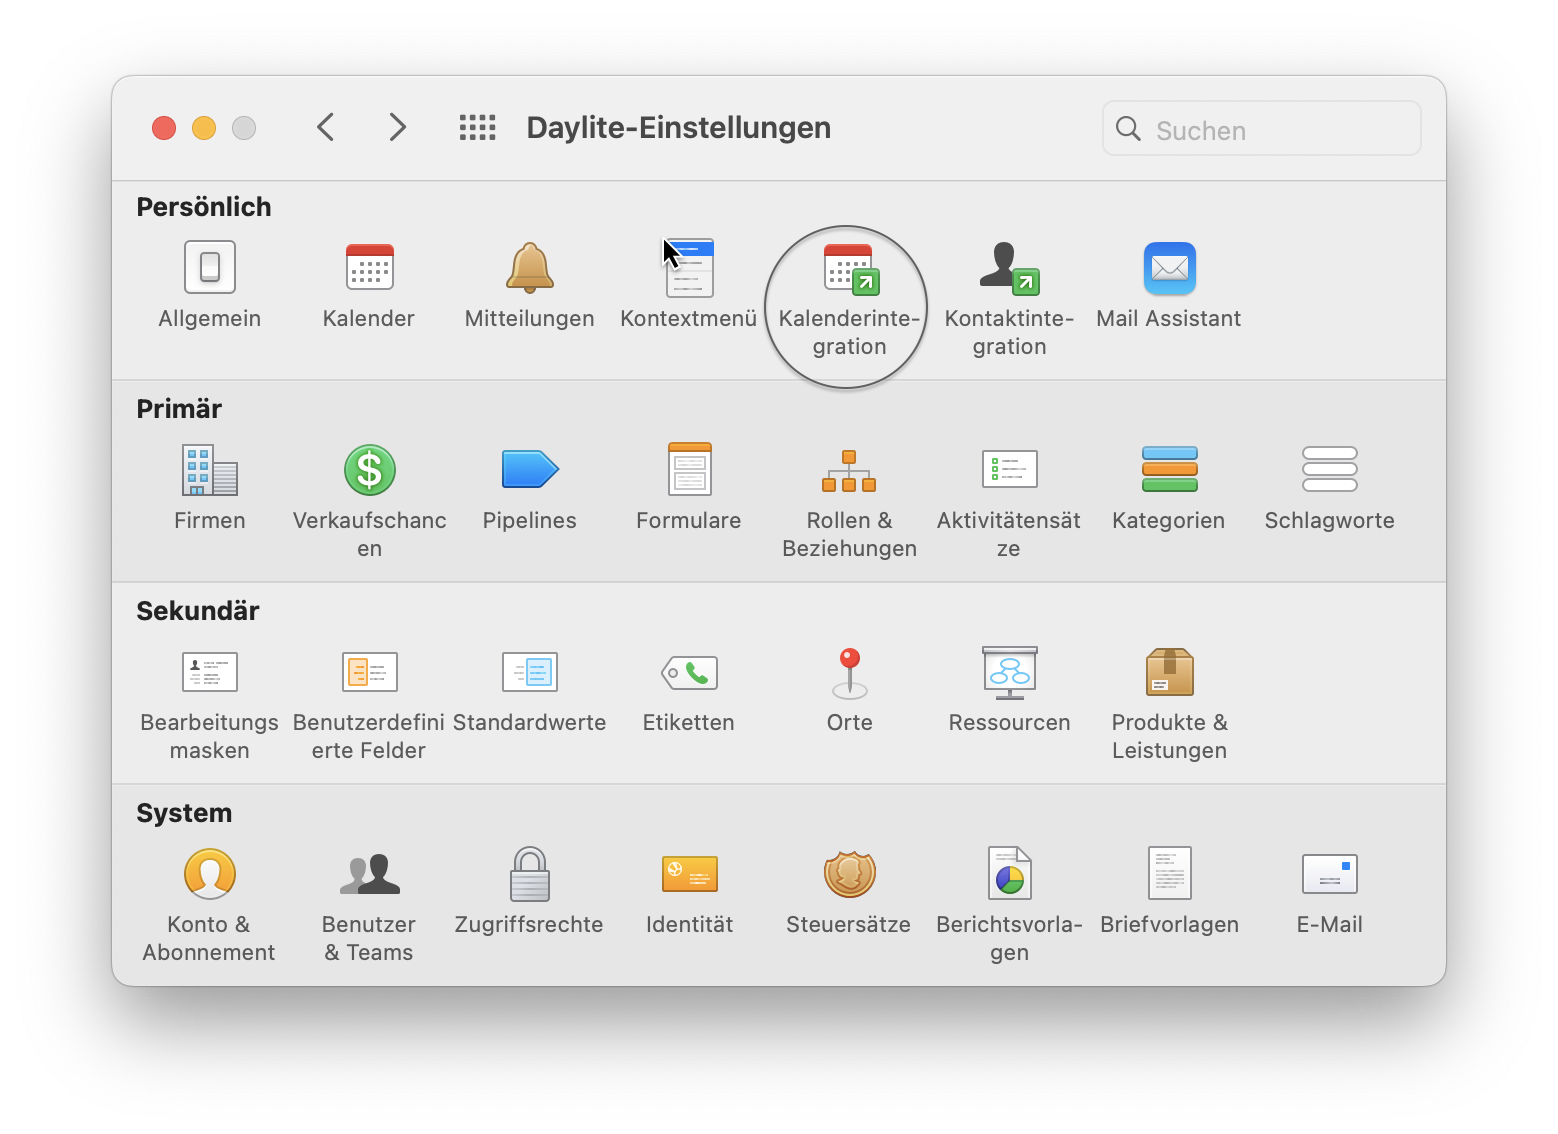This screenshot has height=1134, width=1558.
Task: Show all preferences using grid button
Action: [x=477, y=127]
